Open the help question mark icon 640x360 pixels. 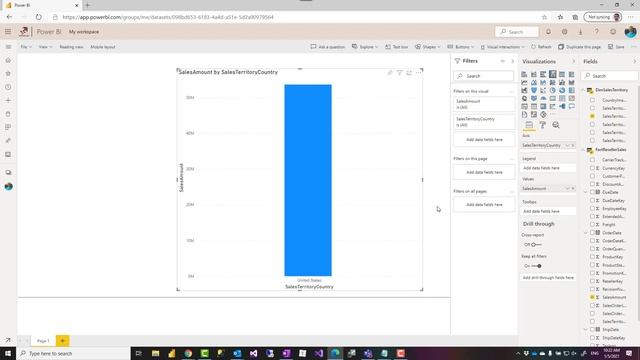pos(596,32)
